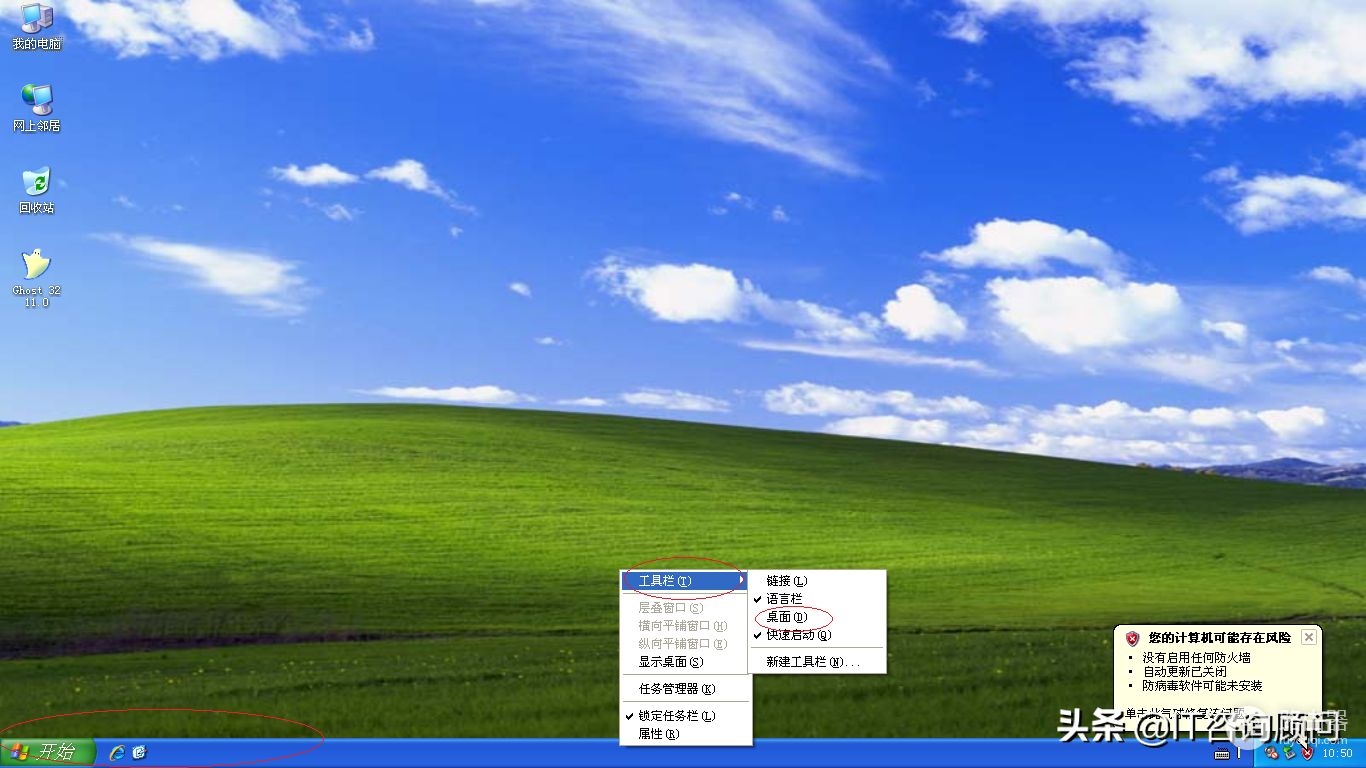Click the taskbar clock showing 10:50
This screenshot has height=768, width=1366.
coord(1337,753)
